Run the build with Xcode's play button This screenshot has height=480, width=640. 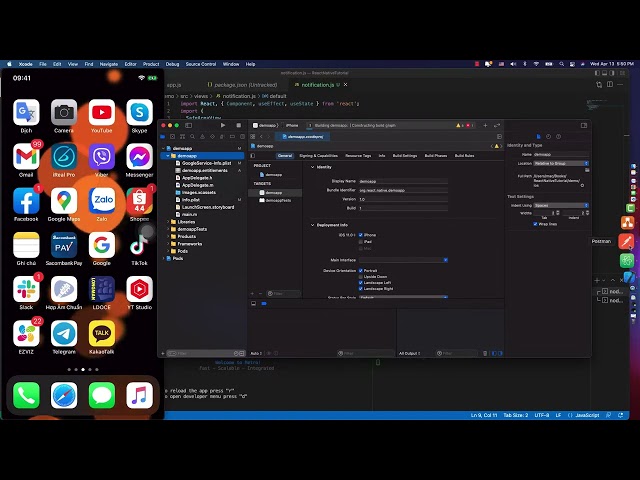pos(223,125)
